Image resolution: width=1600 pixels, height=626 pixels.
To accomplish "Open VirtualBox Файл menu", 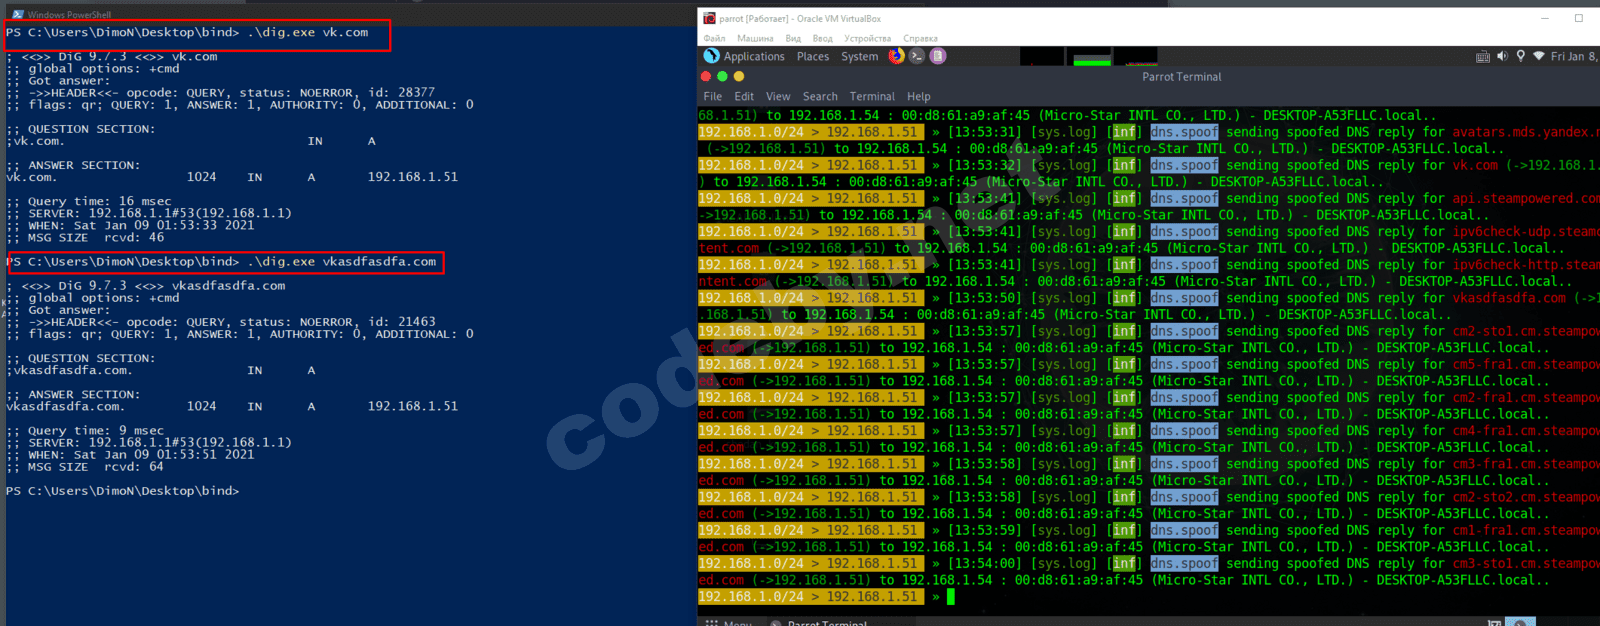I will (x=714, y=38).
